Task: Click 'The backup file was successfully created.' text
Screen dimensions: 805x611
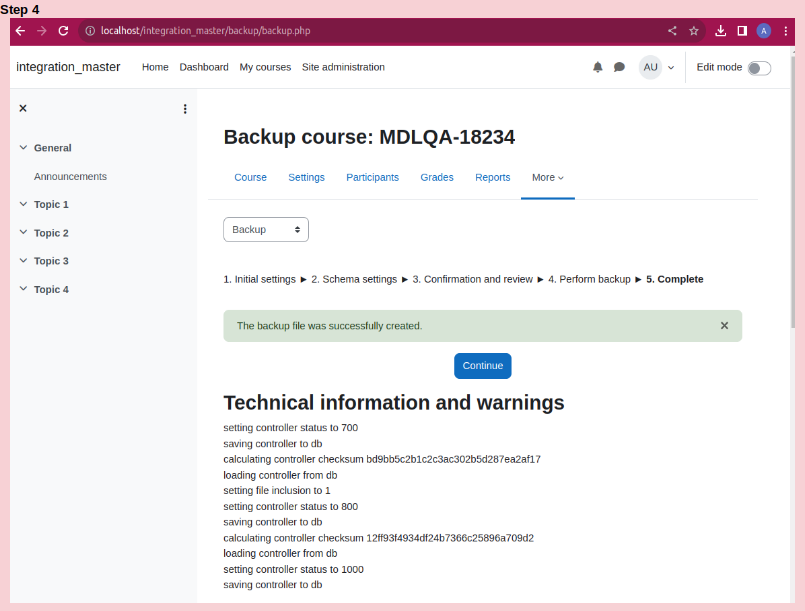Action: click(x=329, y=326)
